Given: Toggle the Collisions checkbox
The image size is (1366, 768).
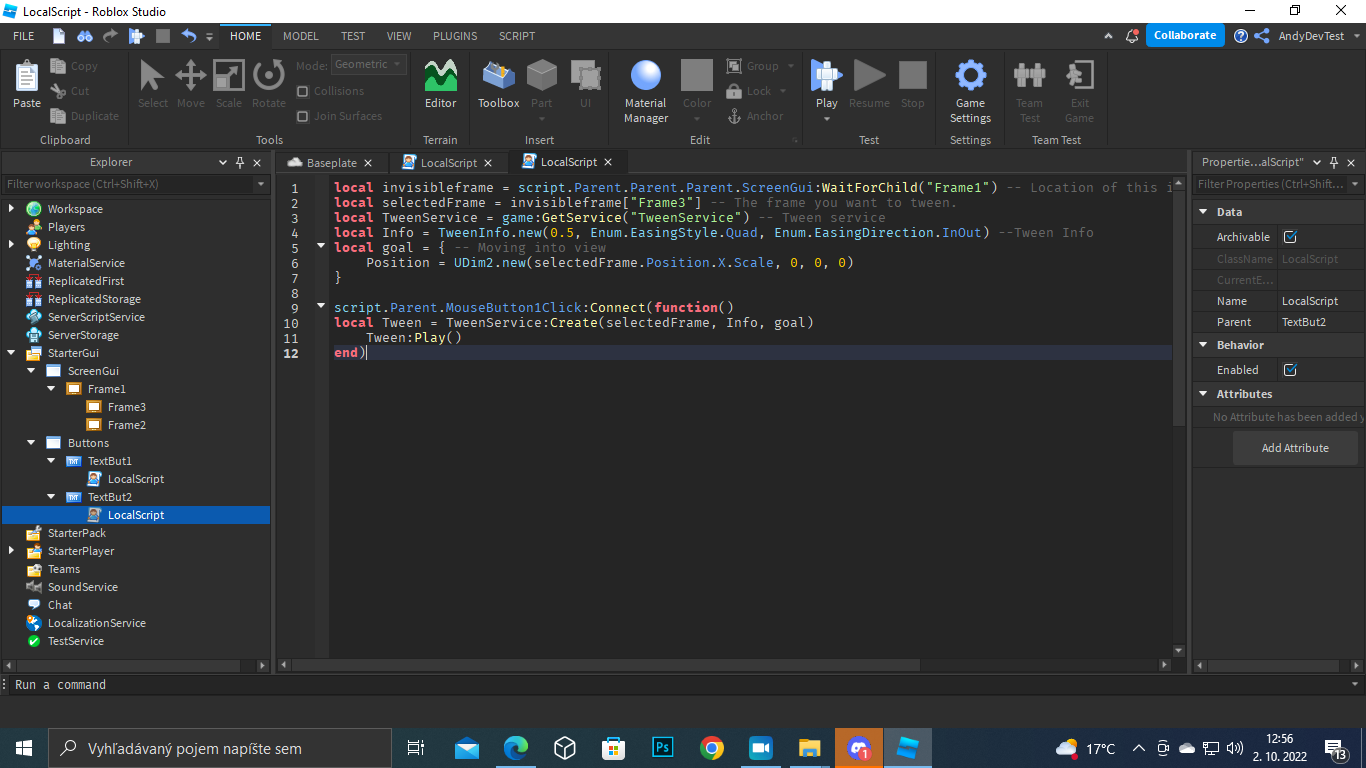Looking at the screenshot, I should click(x=303, y=91).
